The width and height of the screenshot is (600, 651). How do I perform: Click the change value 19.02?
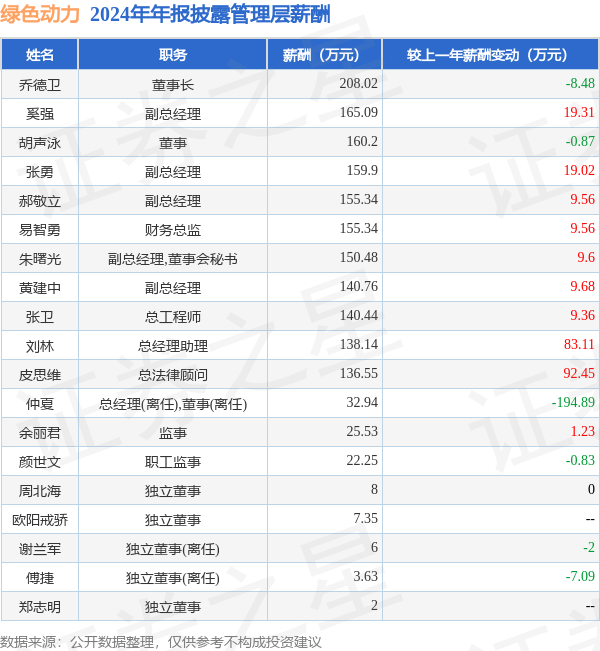click(x=579, y=171)
